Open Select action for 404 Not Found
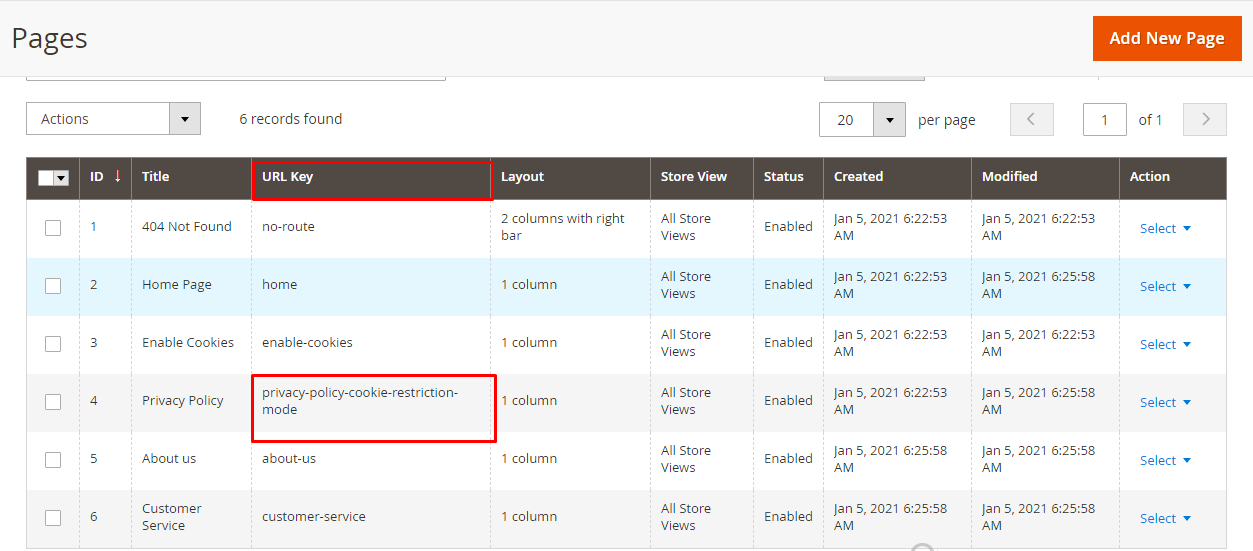 (1165, 229)
